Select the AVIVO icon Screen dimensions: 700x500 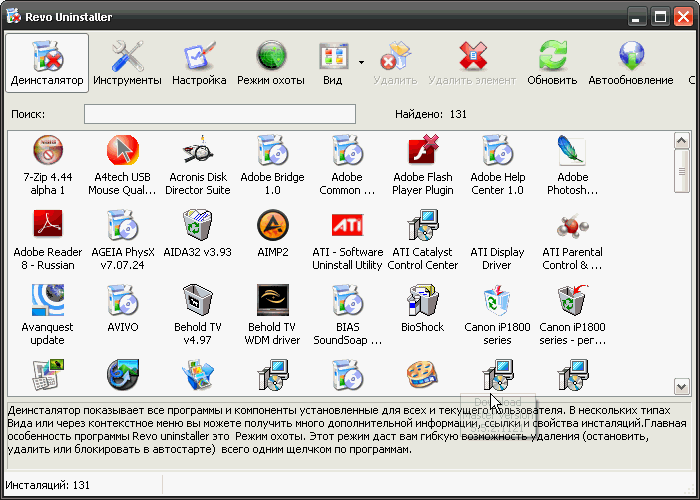click(123, 300)
